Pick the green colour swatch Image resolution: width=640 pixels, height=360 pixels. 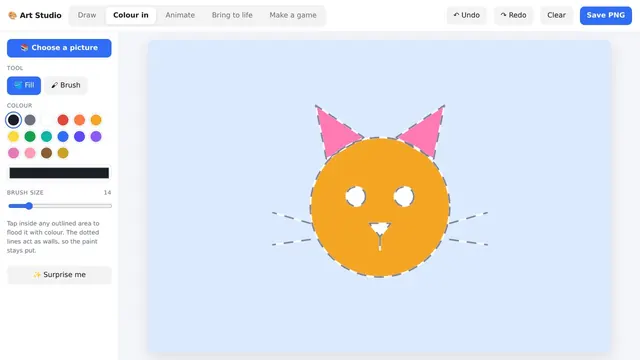pos(30,136)
